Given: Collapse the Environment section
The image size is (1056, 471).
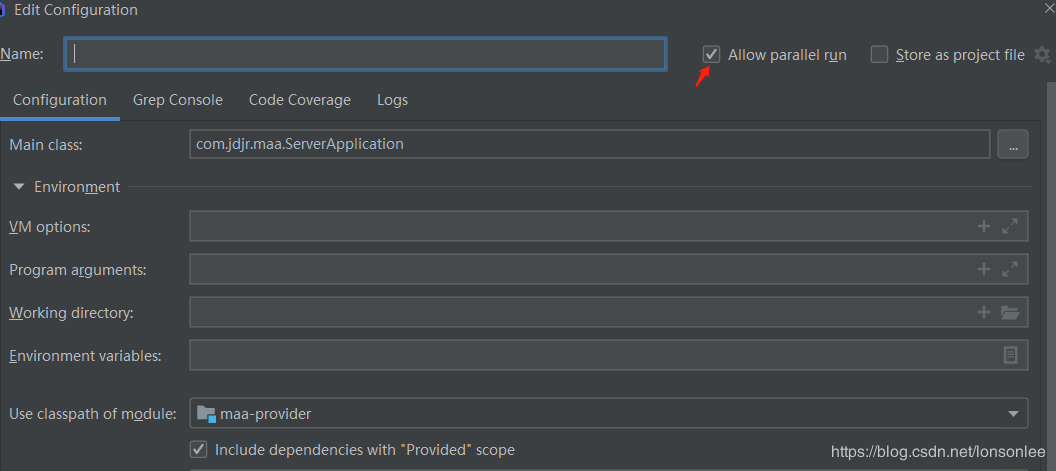Looking at the screenshot, I should (19, 187).
